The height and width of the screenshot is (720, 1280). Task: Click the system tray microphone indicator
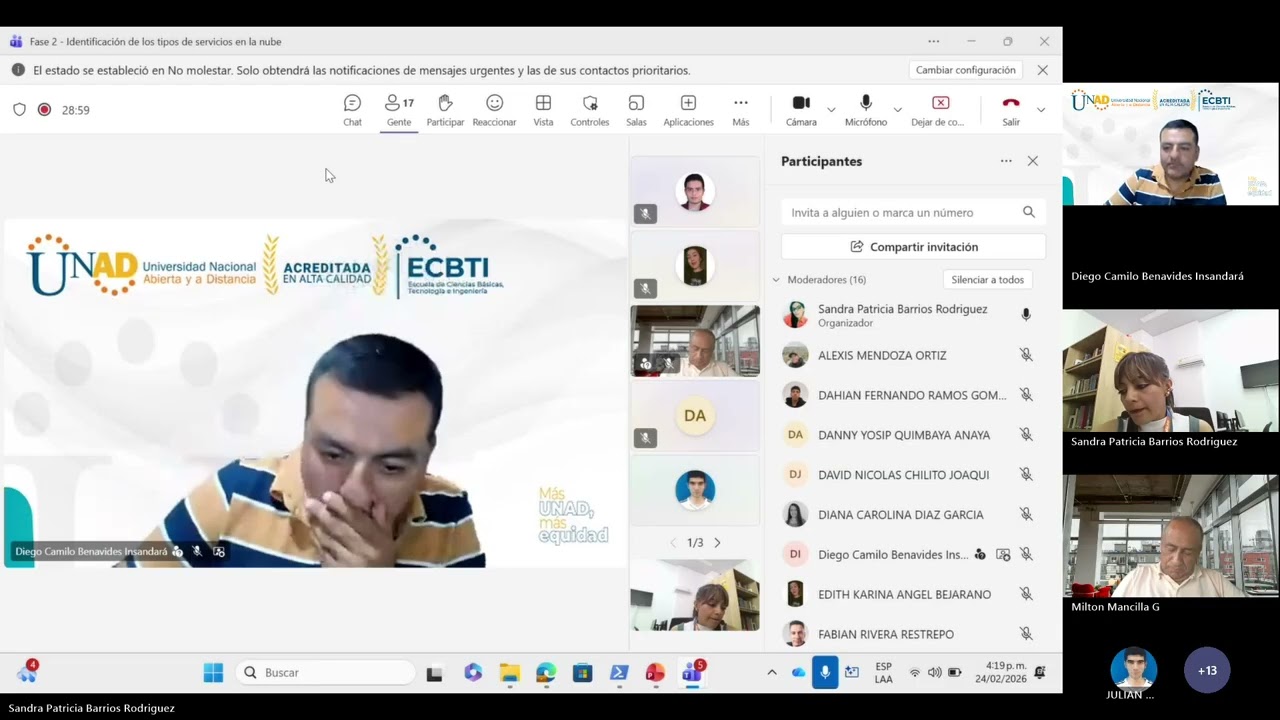point(825,672)
